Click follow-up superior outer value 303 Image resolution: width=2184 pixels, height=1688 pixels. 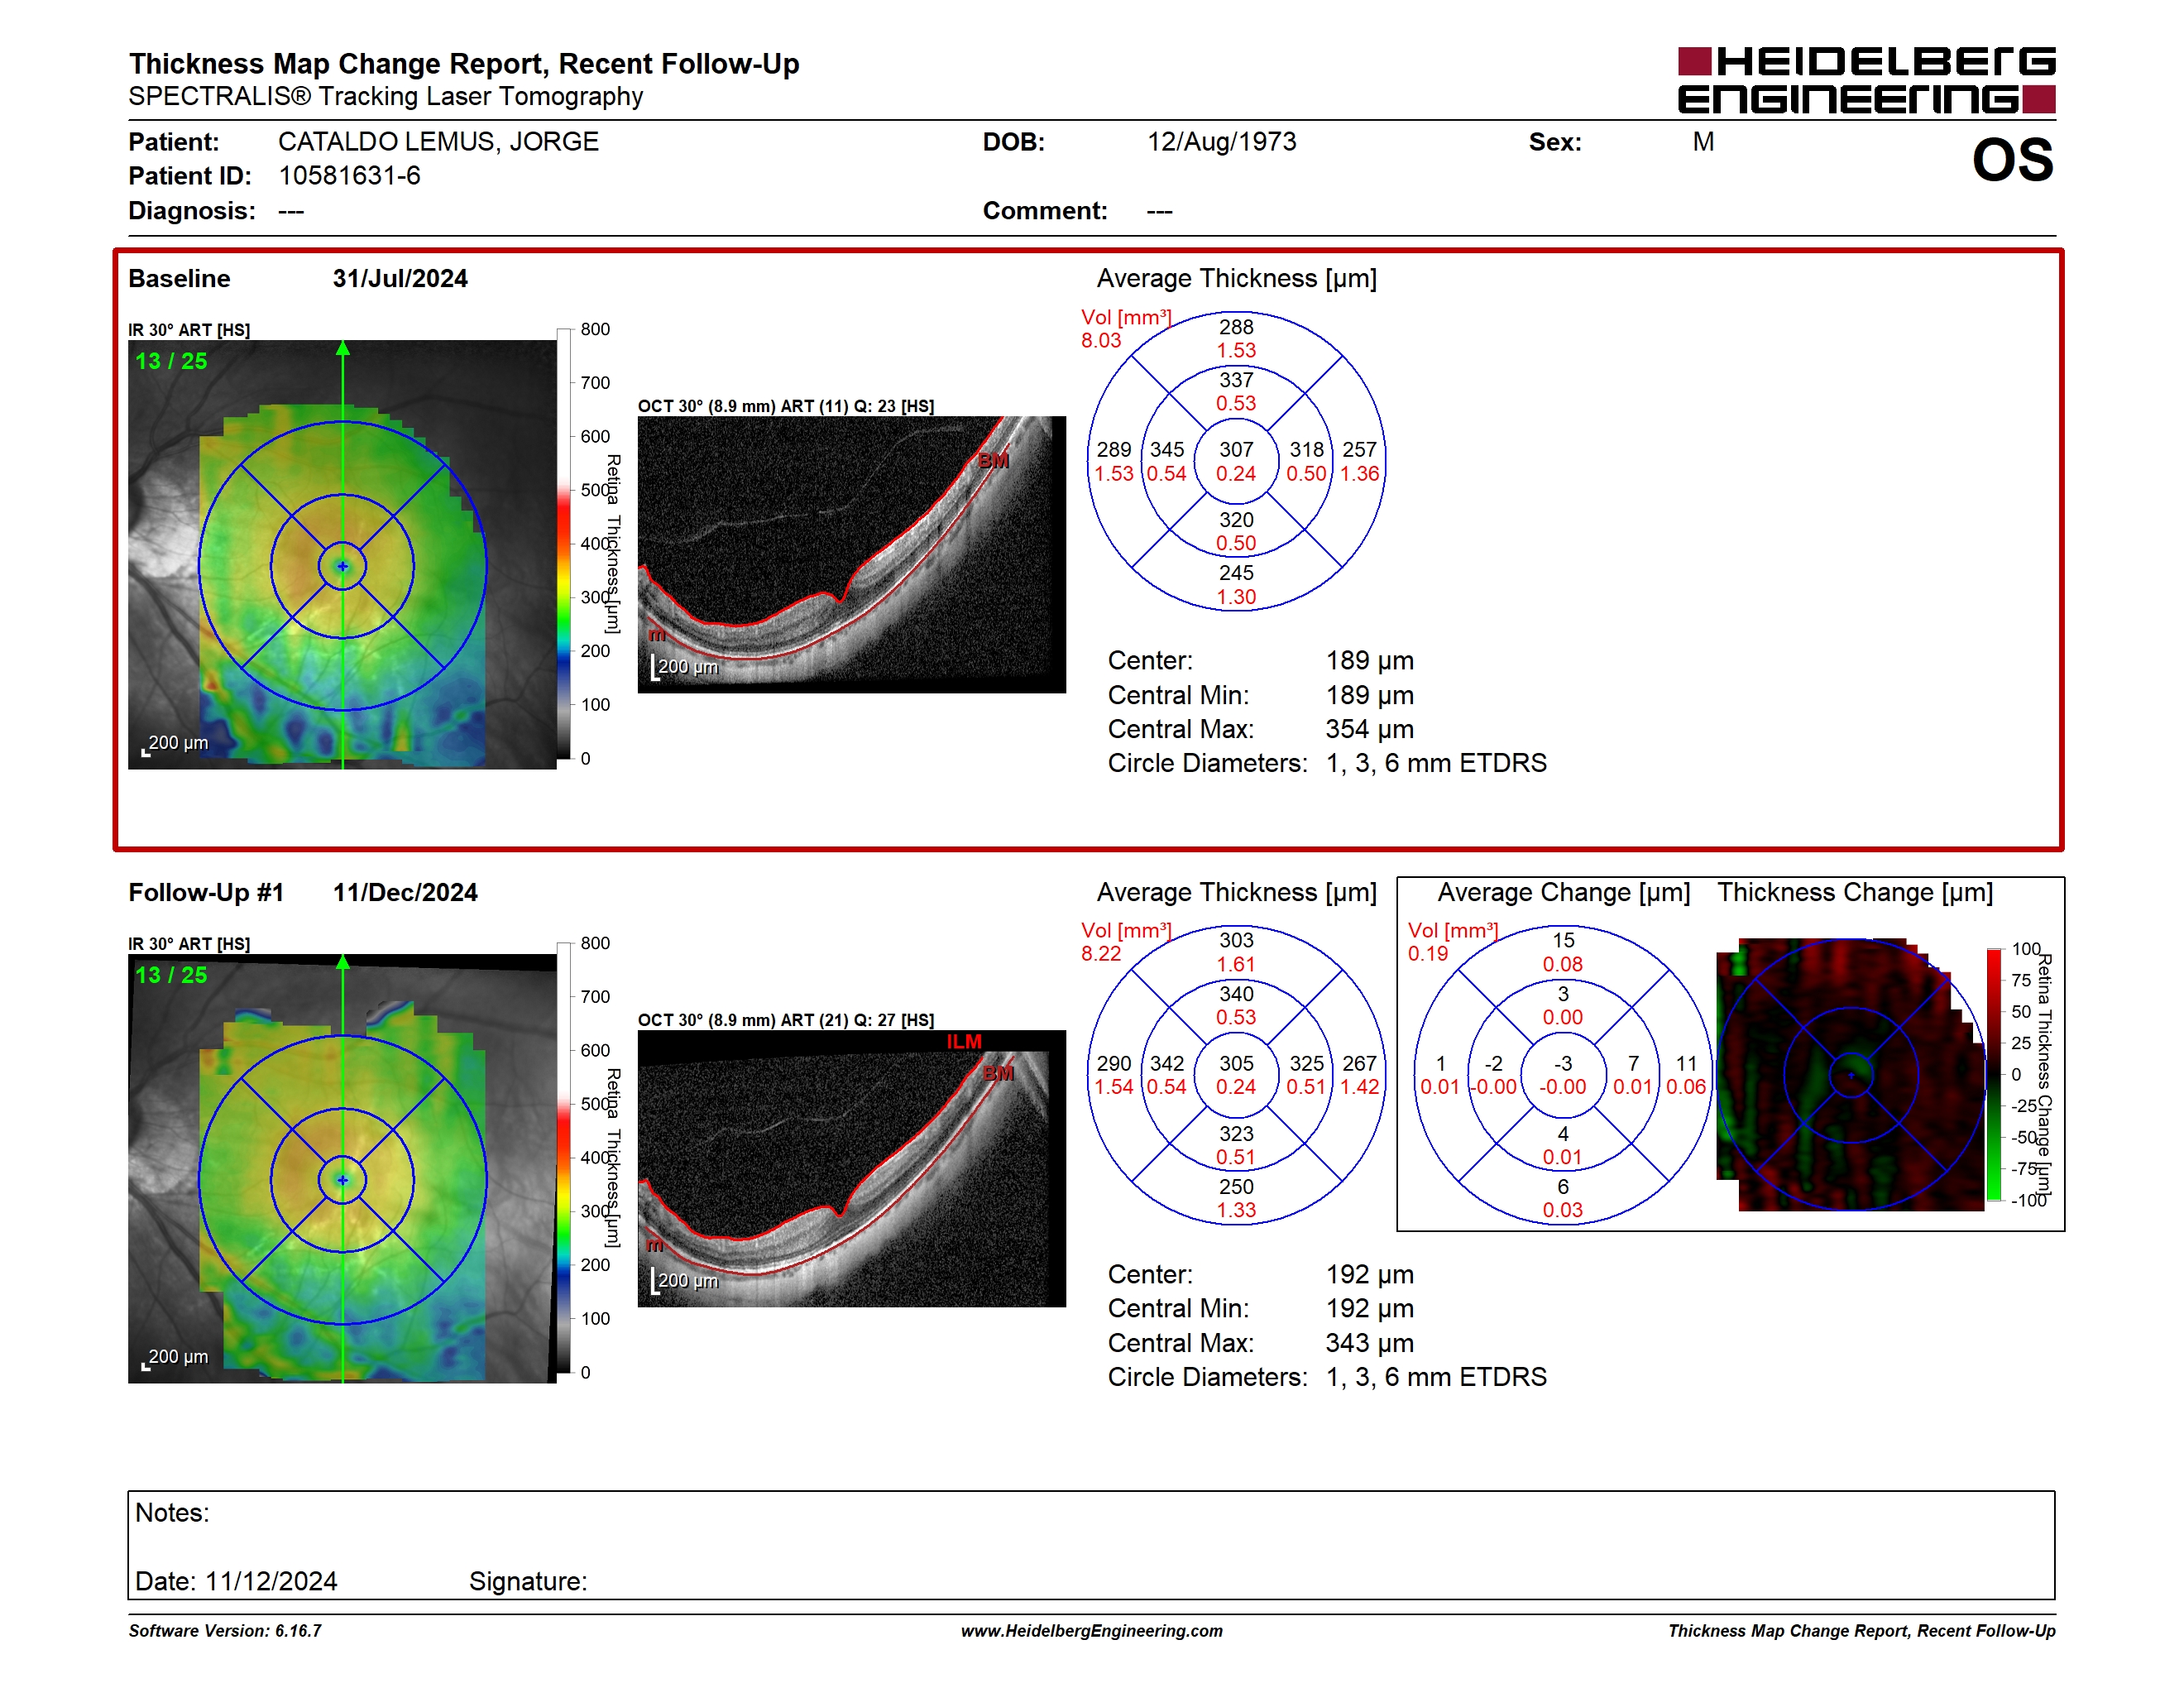(x=1236, y=940)
